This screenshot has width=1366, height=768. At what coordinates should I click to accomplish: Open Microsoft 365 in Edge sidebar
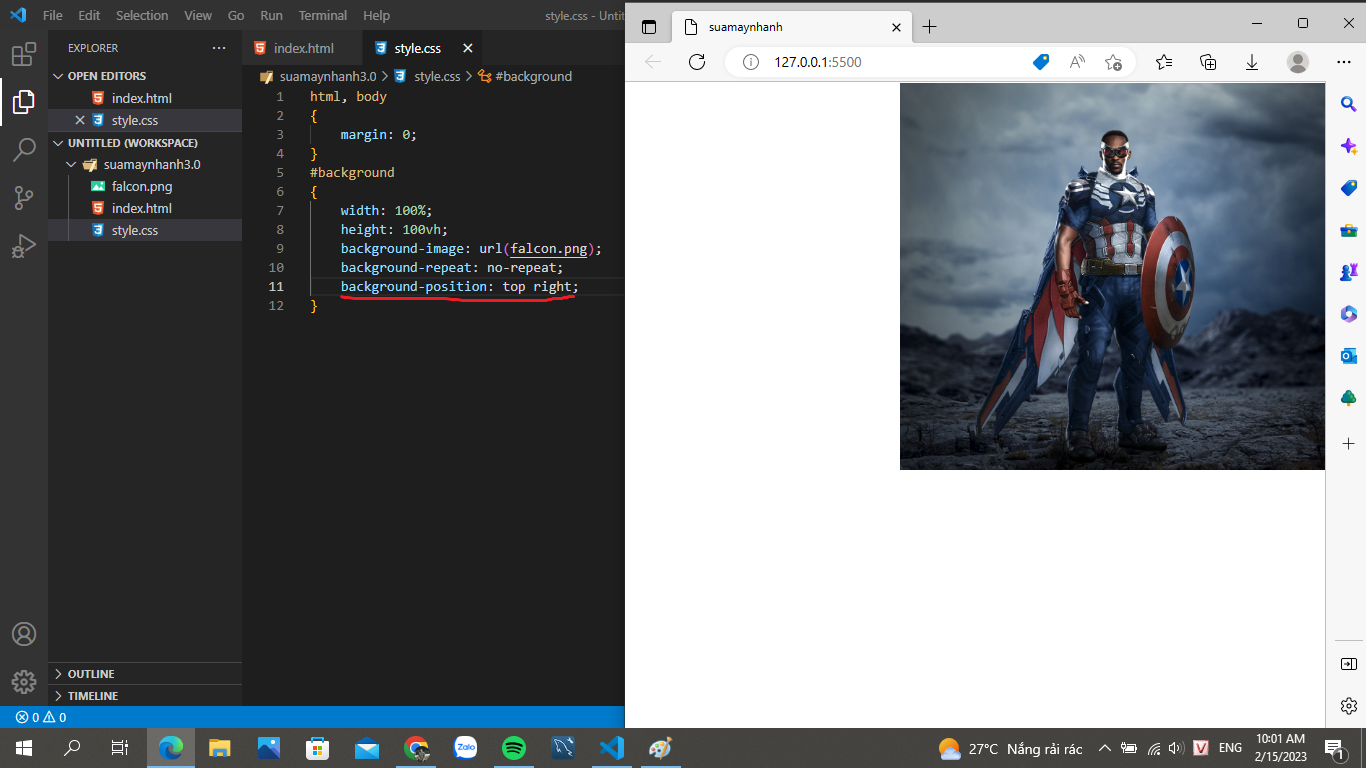tap(1348, 314)
